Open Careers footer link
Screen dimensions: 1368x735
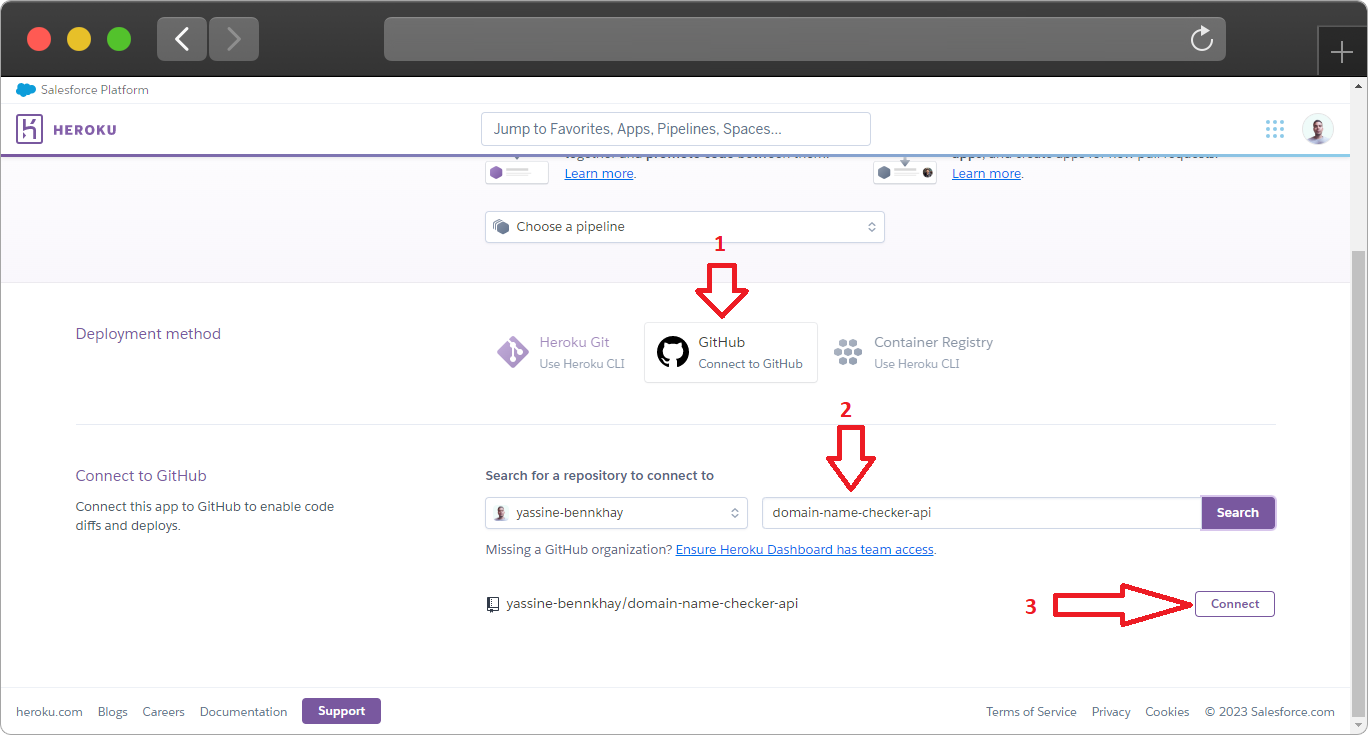163,712
